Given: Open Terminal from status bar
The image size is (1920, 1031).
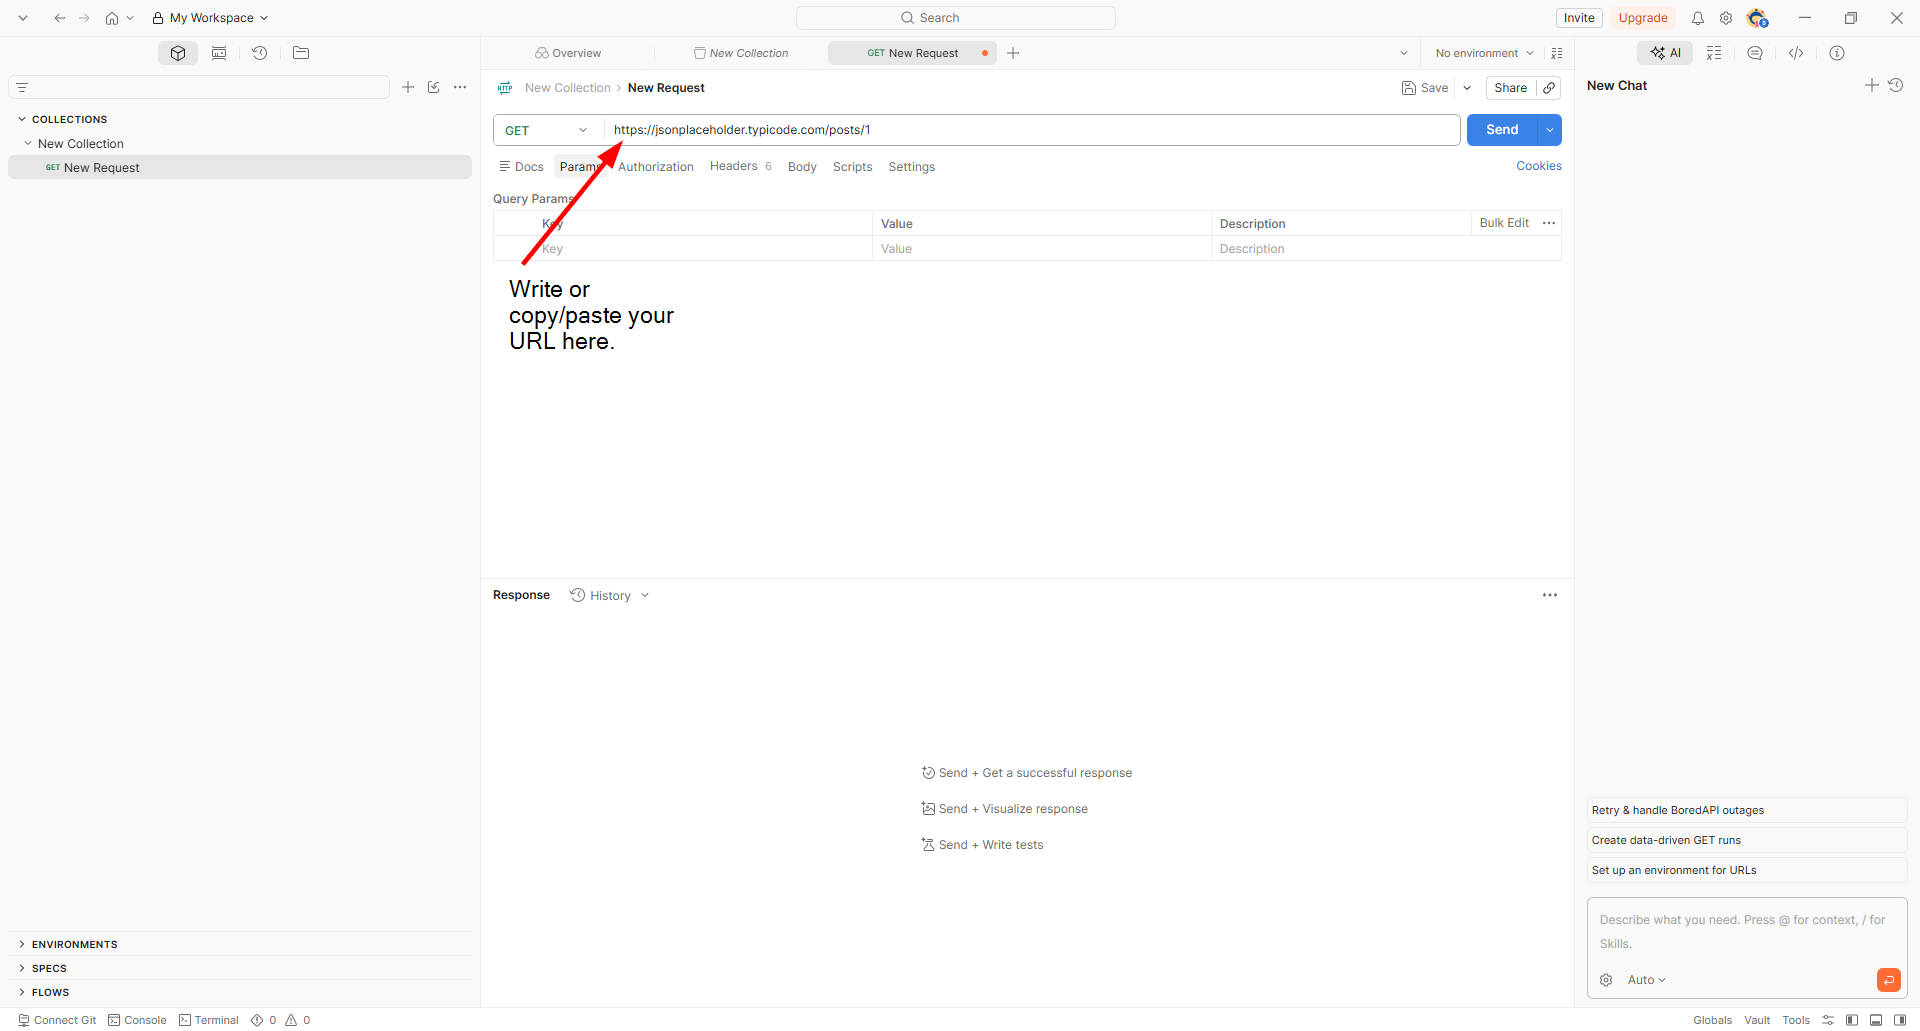Looking at the screenshot, I should pos(209,1020).
